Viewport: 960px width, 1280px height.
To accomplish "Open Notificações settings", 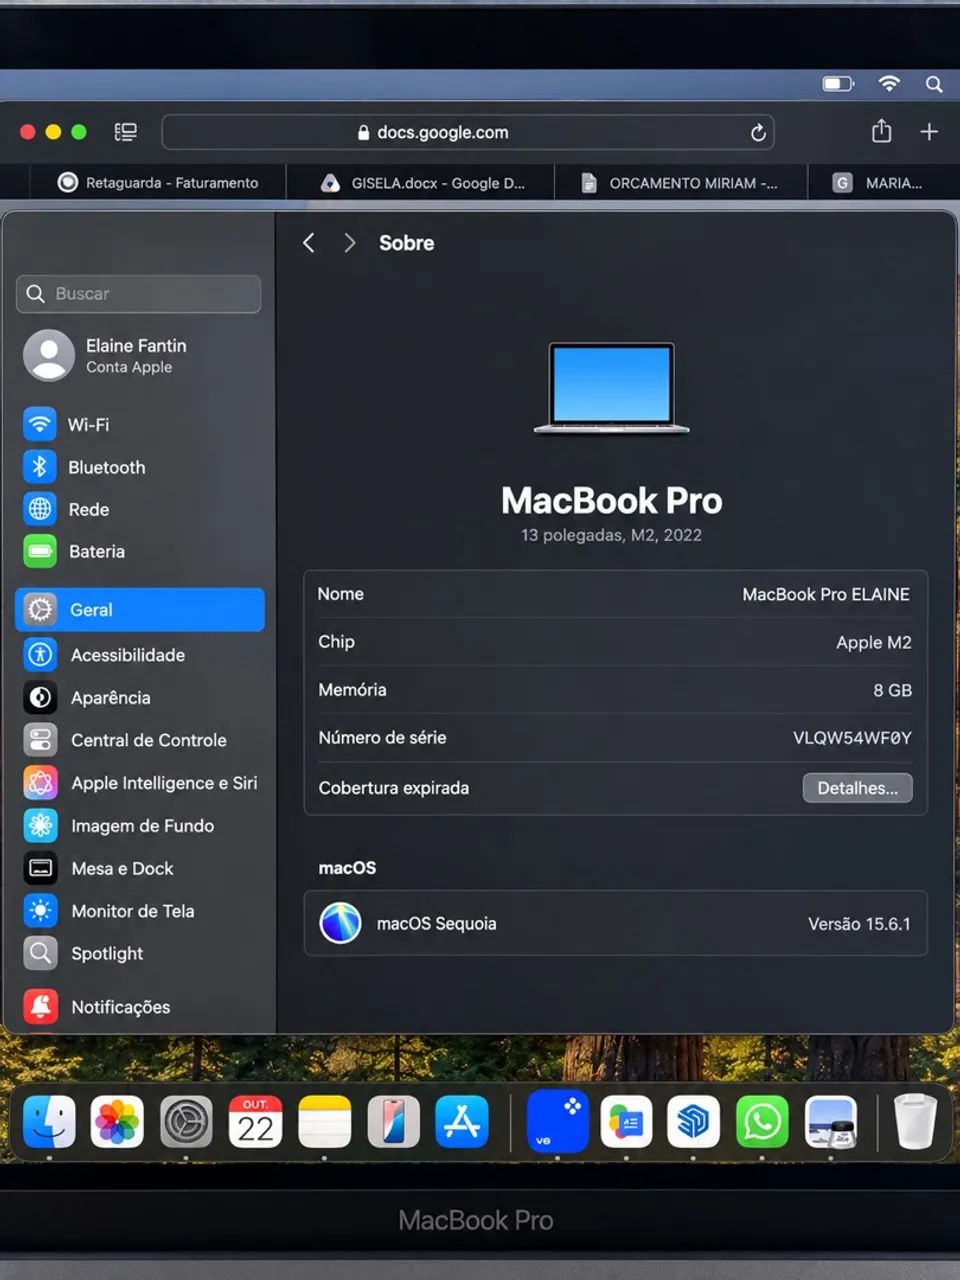I will point(98,1007).
